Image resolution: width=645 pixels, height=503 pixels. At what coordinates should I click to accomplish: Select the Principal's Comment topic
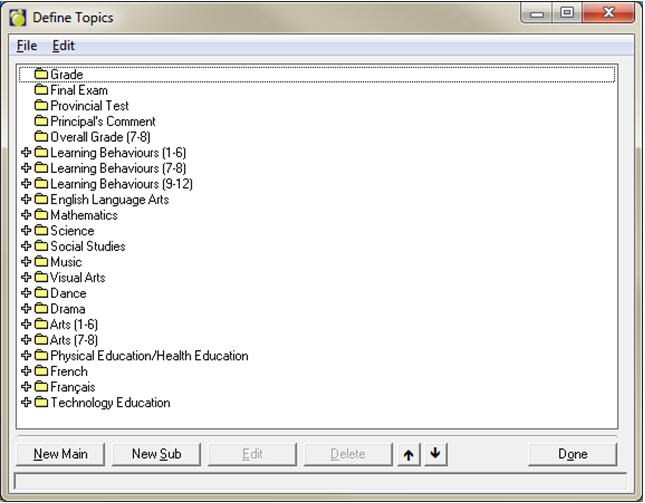(x=102, y=122)
